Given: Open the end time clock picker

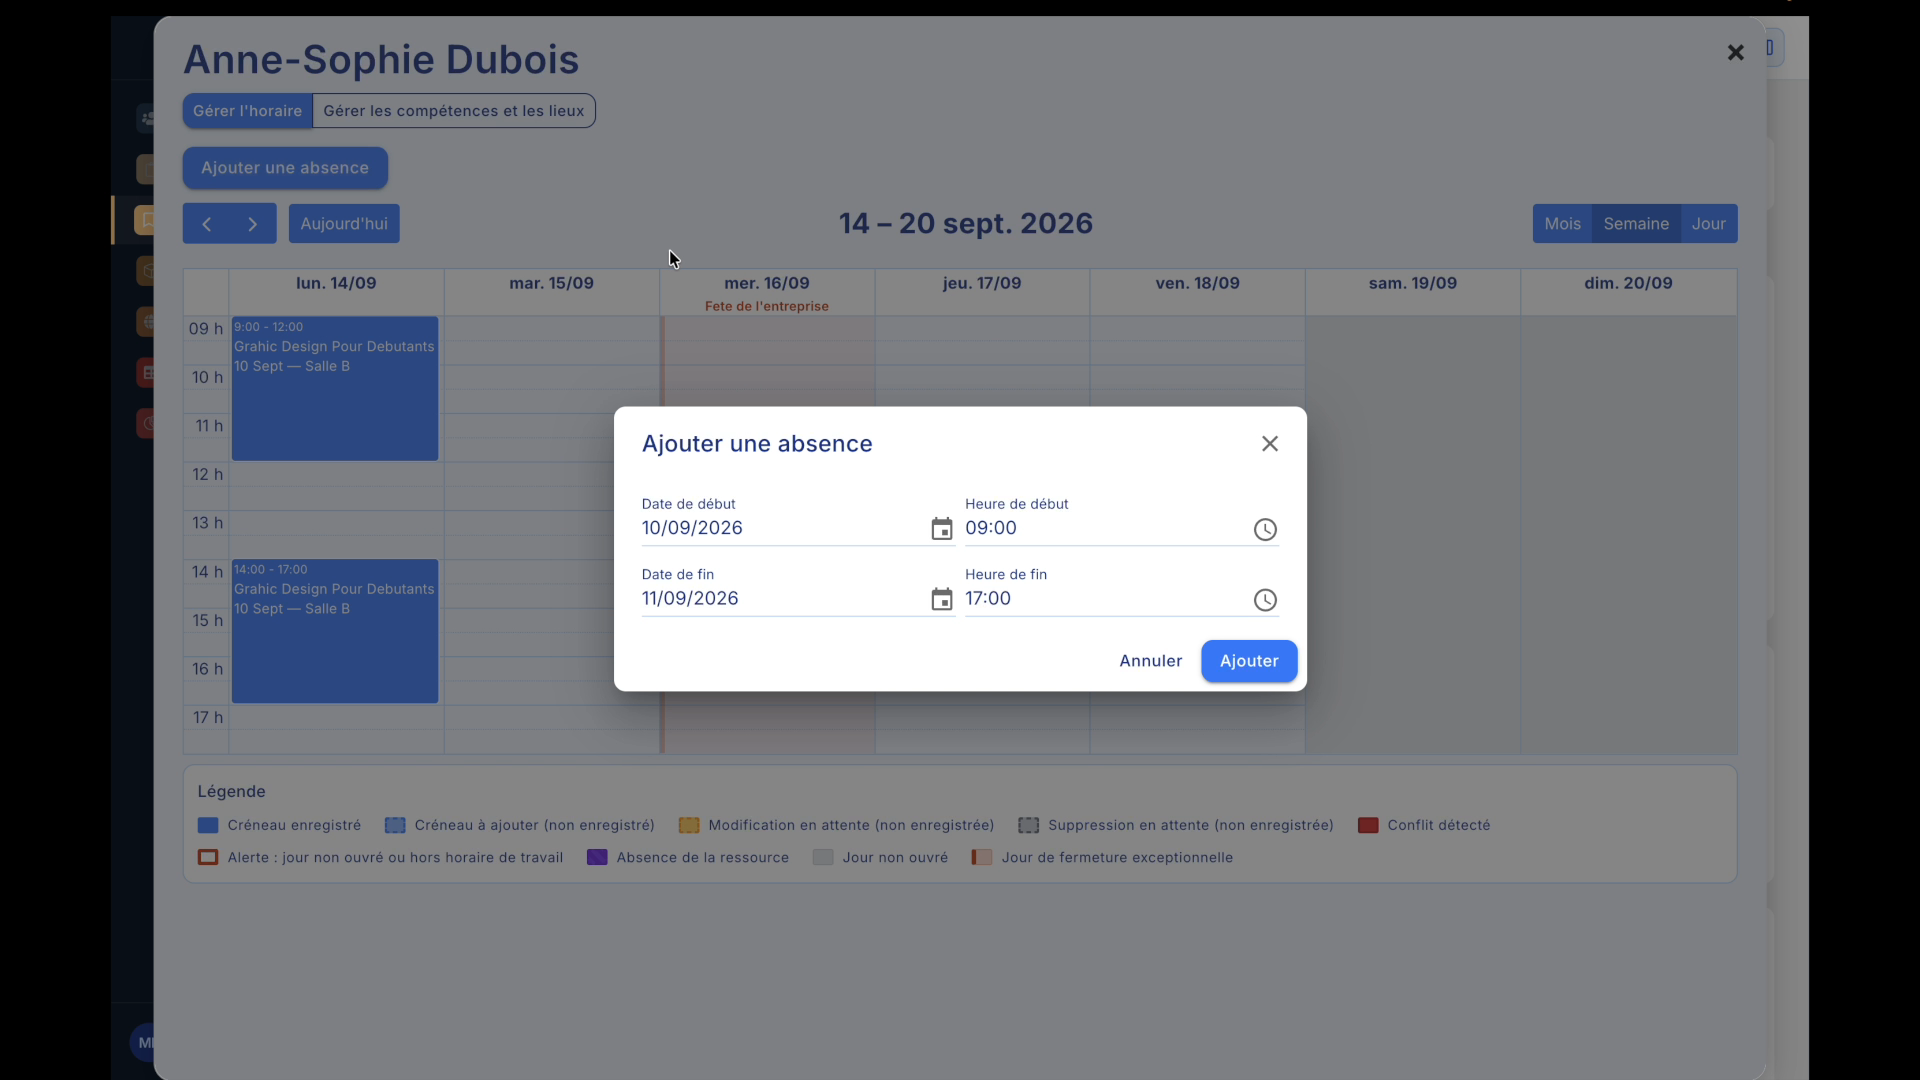Looking at the screenshot, I should click(1265, 599).
